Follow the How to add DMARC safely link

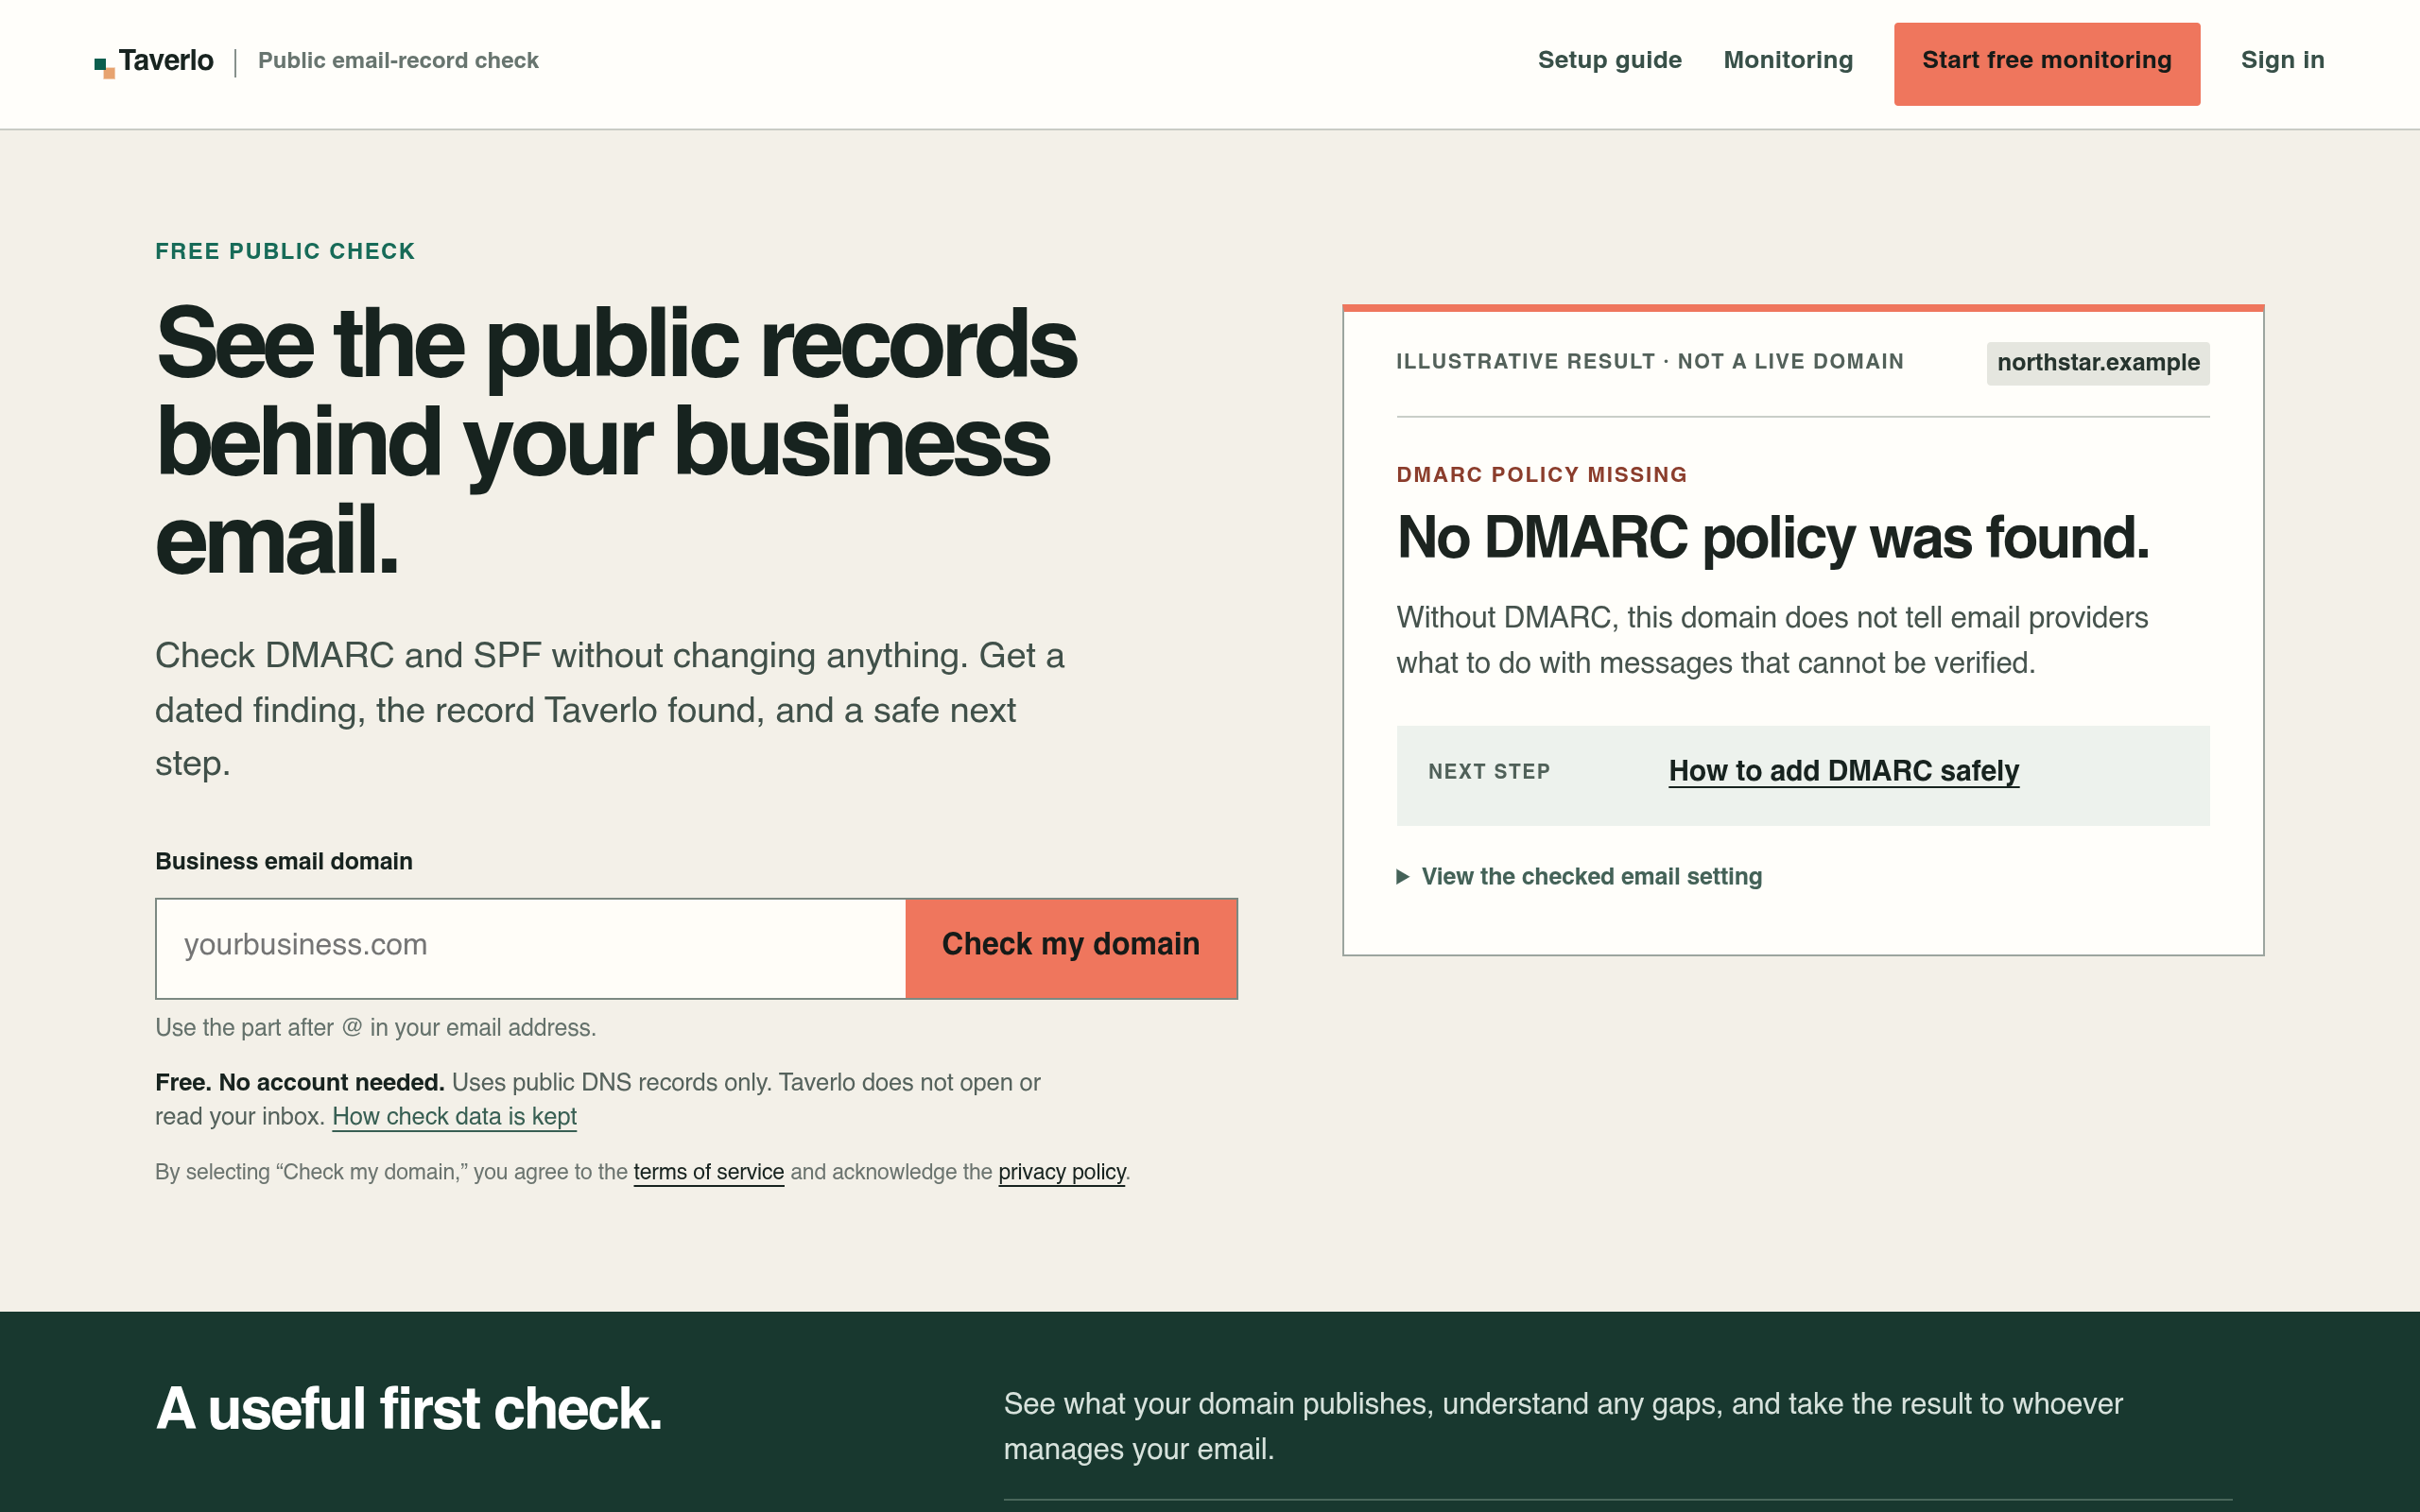click(1843, 771)
